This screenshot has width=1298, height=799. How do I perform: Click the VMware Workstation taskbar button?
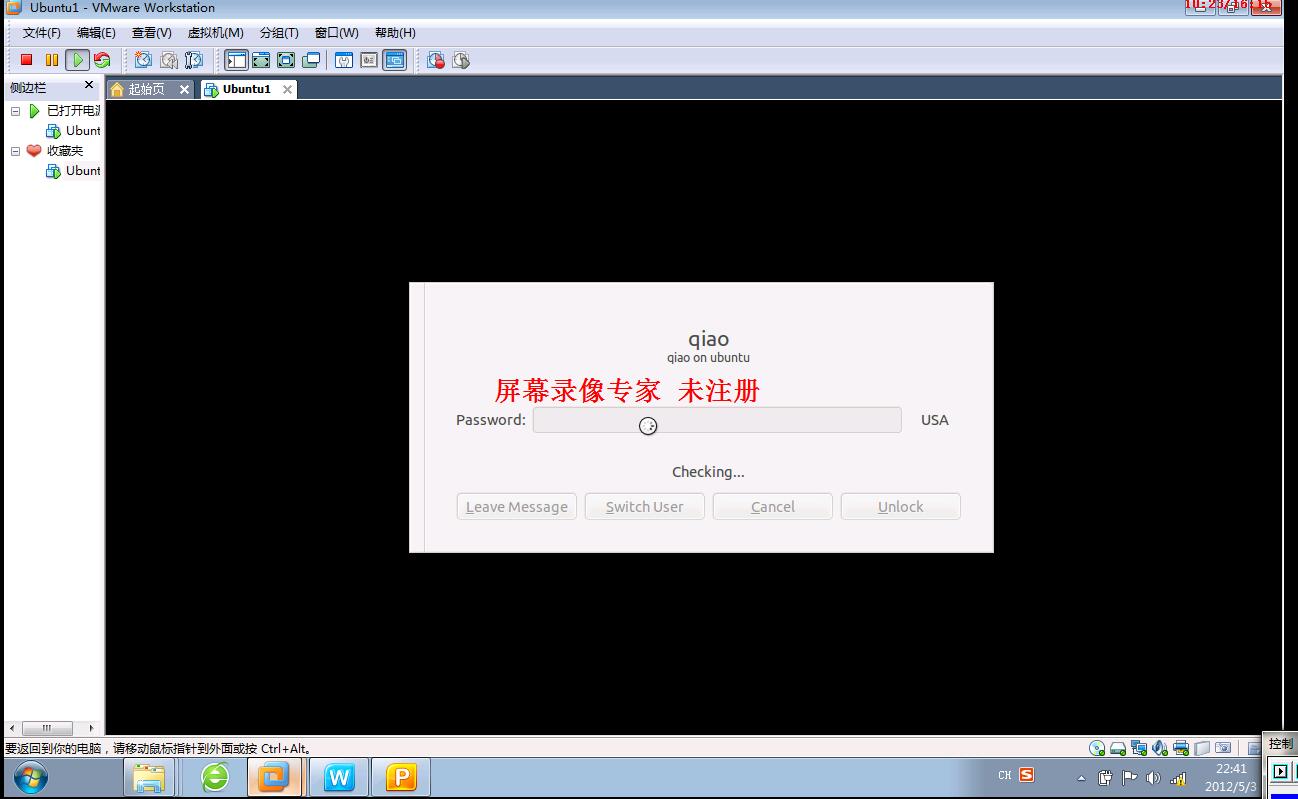[x=275, y=777]
